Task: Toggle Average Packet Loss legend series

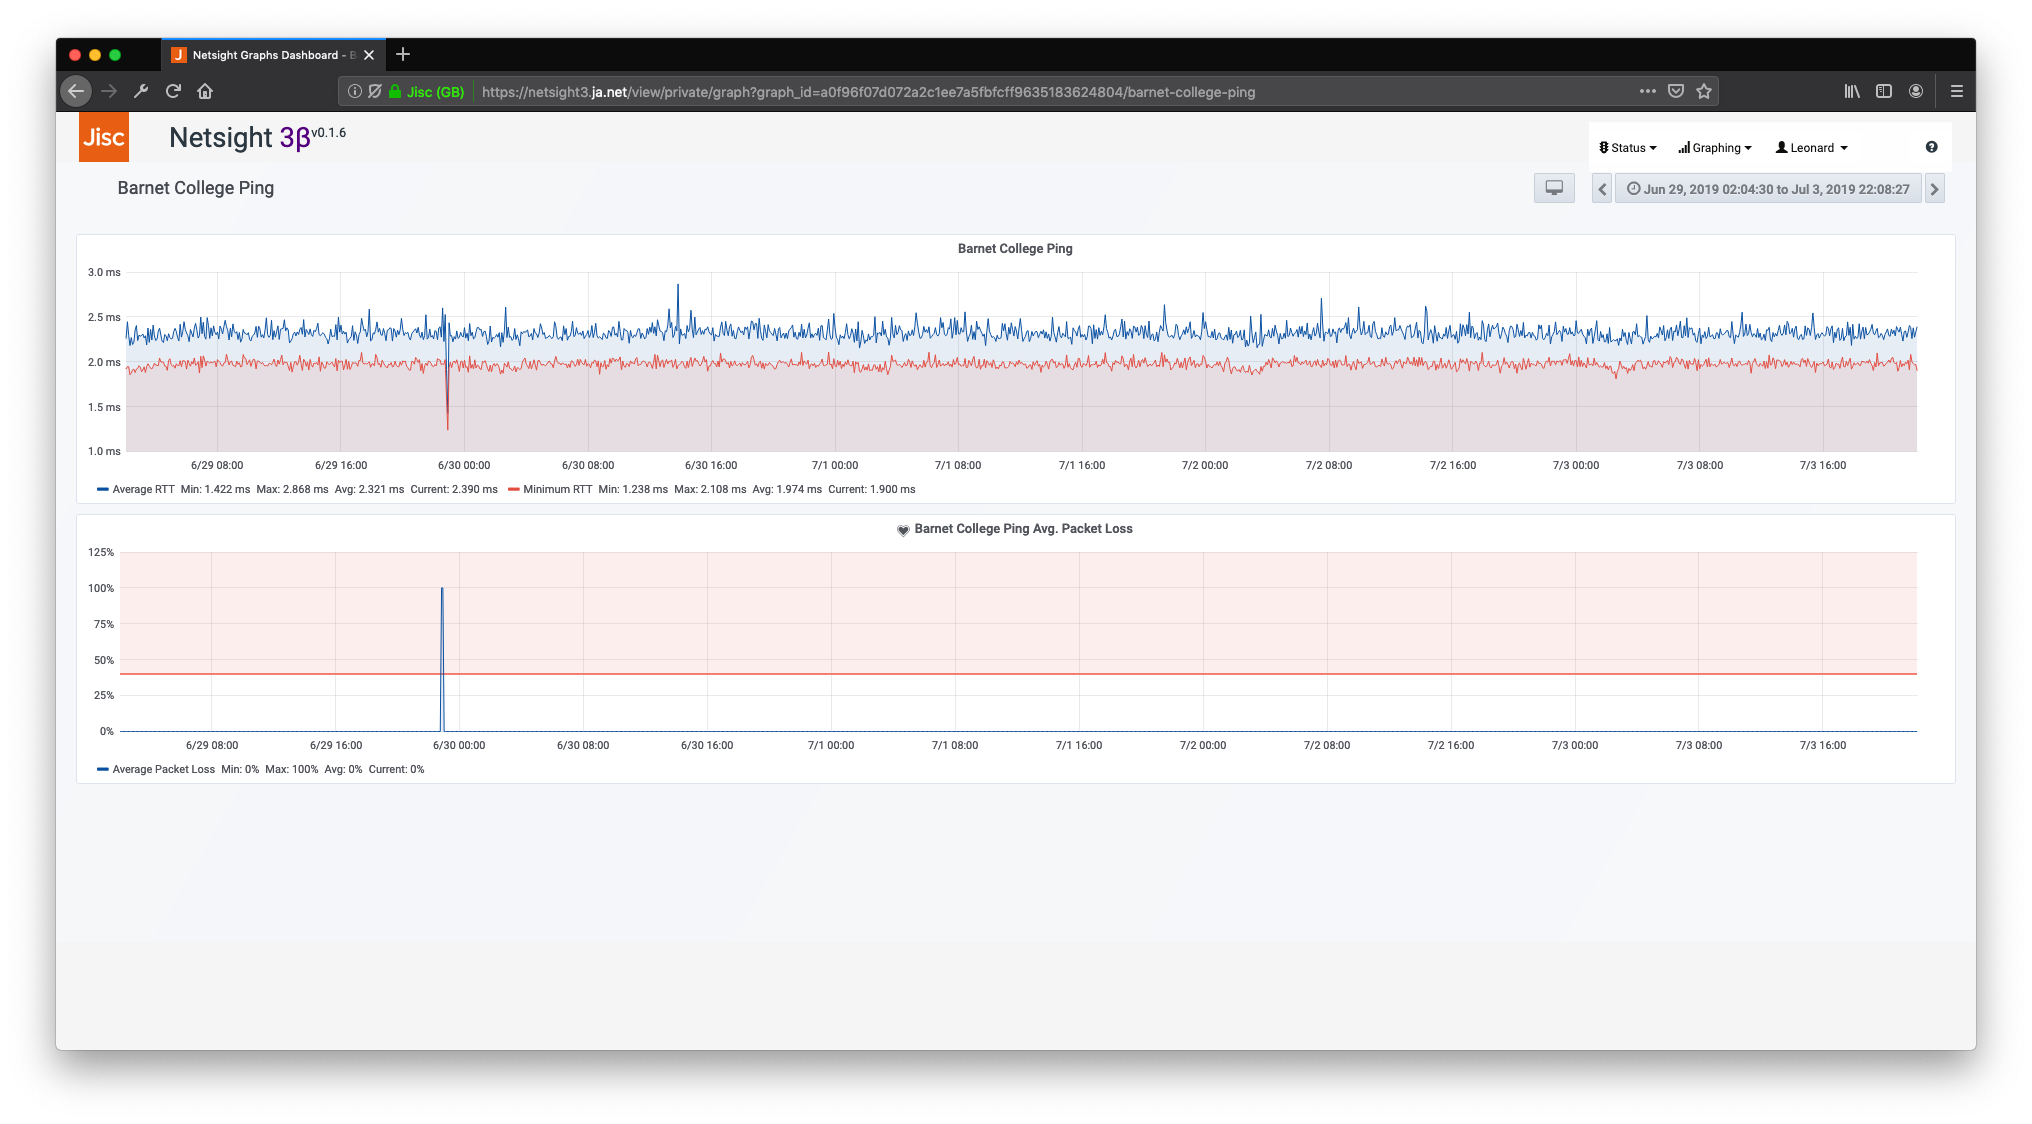Action: [163, 769]
